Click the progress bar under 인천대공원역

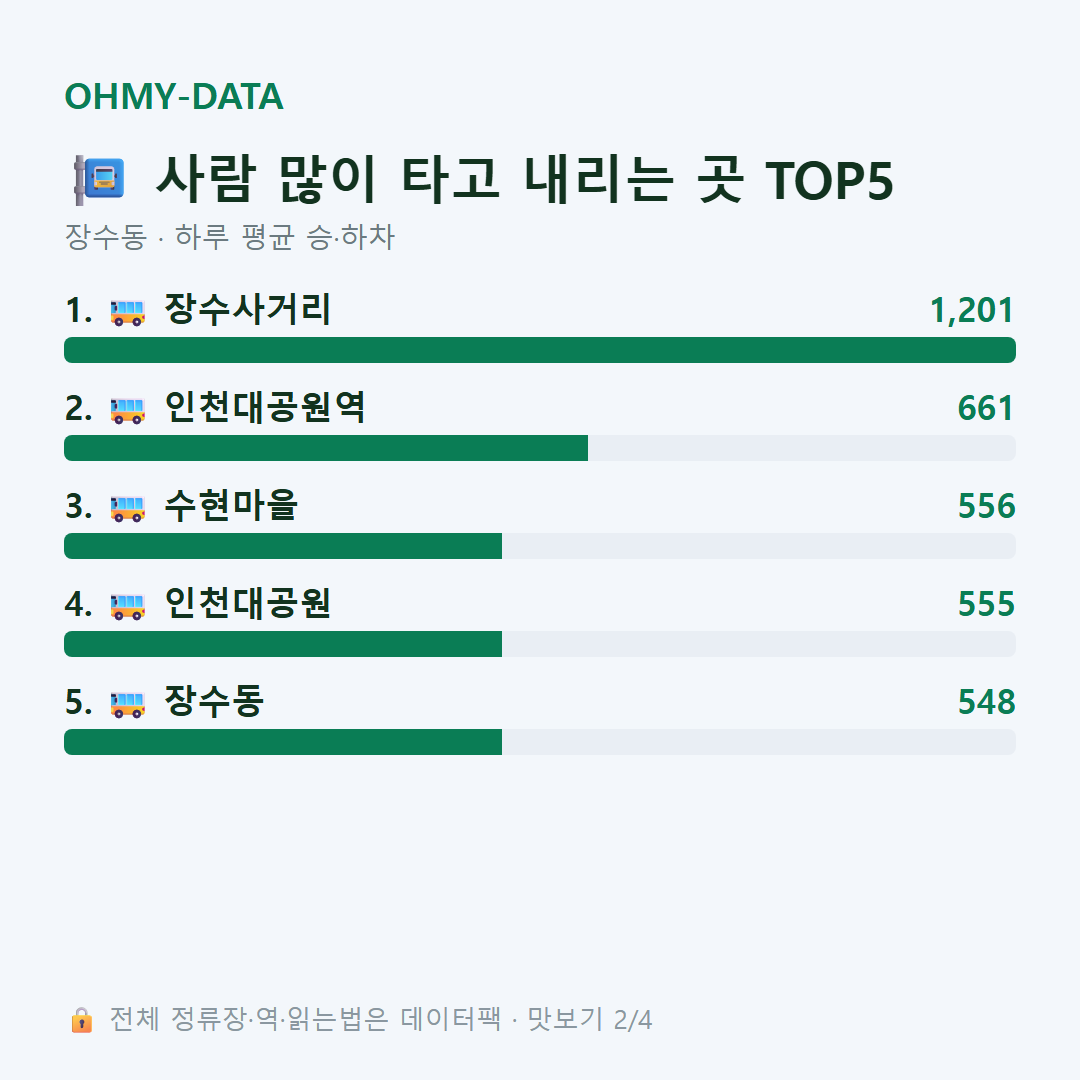pos(540,448)
